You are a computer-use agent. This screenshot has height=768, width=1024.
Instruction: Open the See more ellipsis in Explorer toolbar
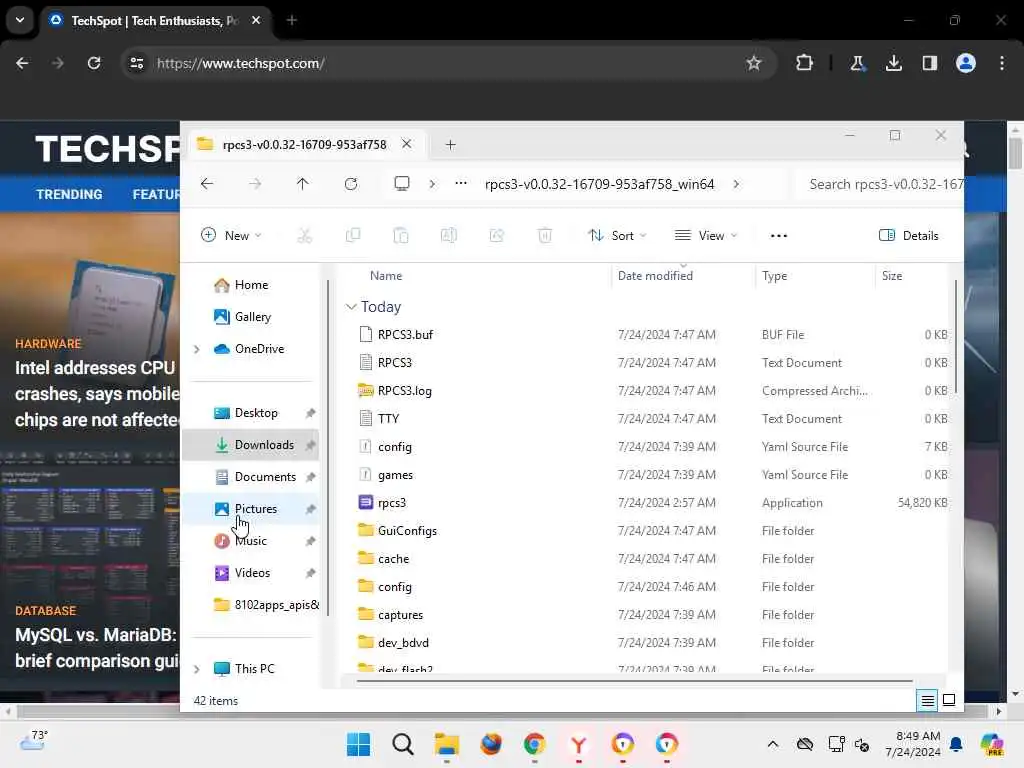[x=778, y=236]
